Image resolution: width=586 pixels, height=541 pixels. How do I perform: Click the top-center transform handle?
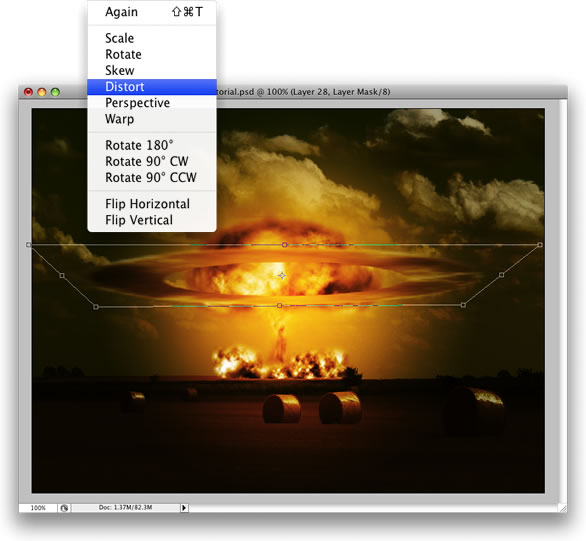(x=285, y=245)
